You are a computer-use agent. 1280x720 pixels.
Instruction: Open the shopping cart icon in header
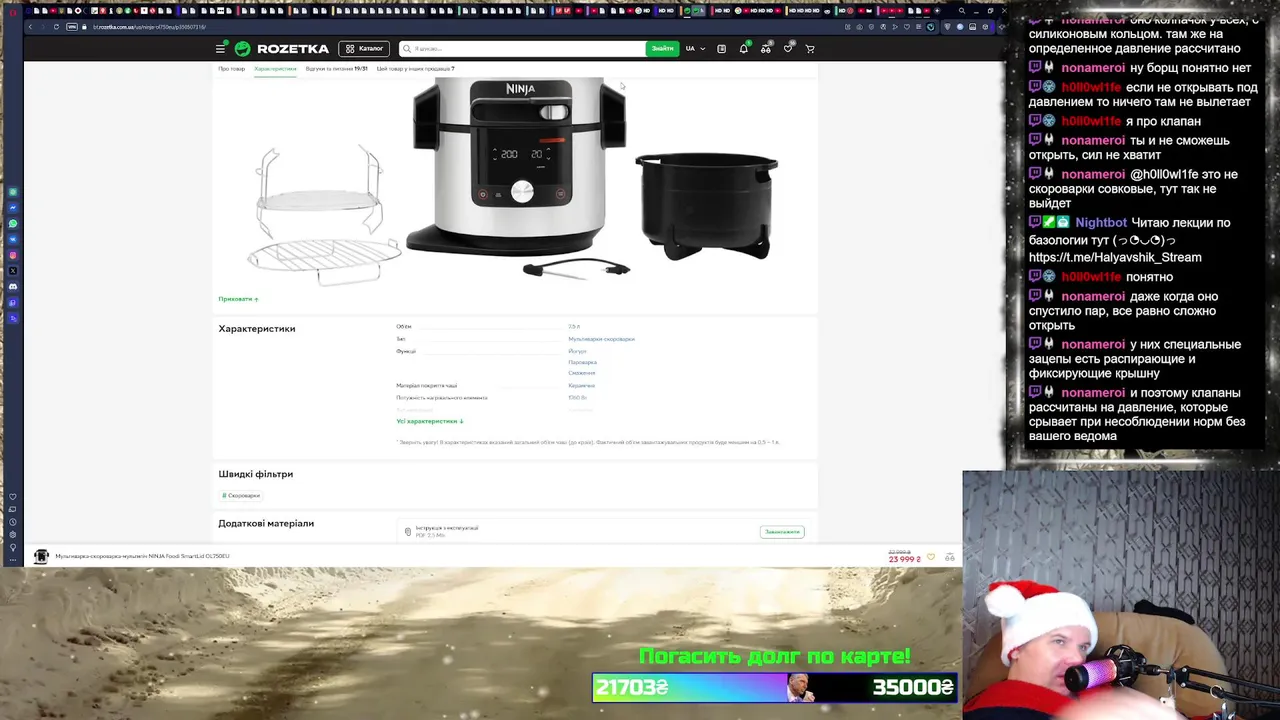pyautogui.click(x=810, y=48)
